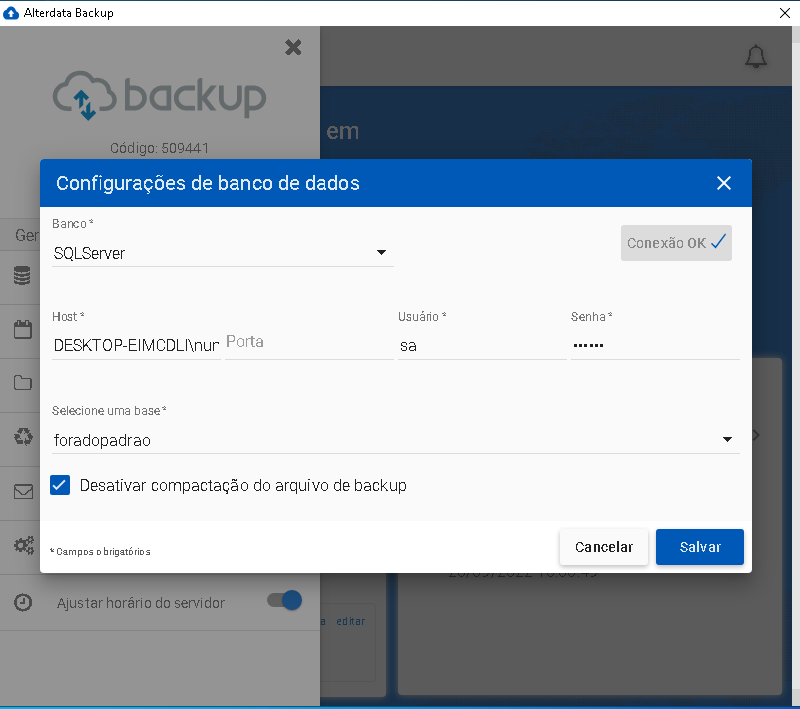Focus the Porta input field
The image size is (800, 709).
pos(308,342)
